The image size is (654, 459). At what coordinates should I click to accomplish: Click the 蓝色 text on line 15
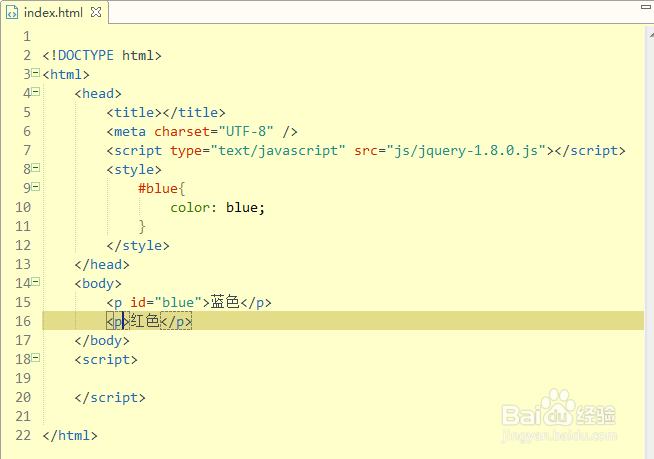(225, 302)
